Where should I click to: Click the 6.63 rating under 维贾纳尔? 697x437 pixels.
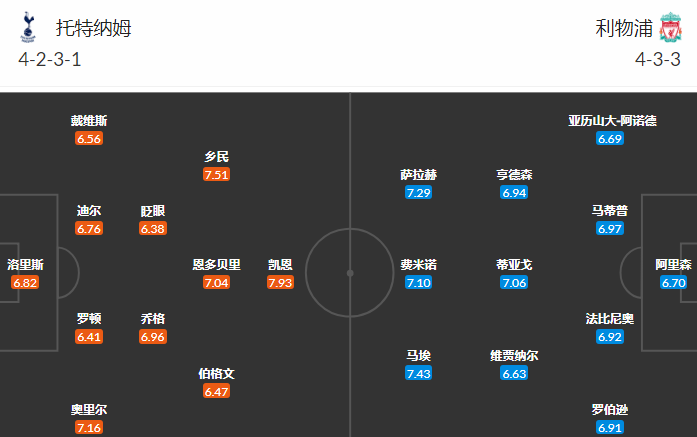pyautogui.click(x=514, y=373)
